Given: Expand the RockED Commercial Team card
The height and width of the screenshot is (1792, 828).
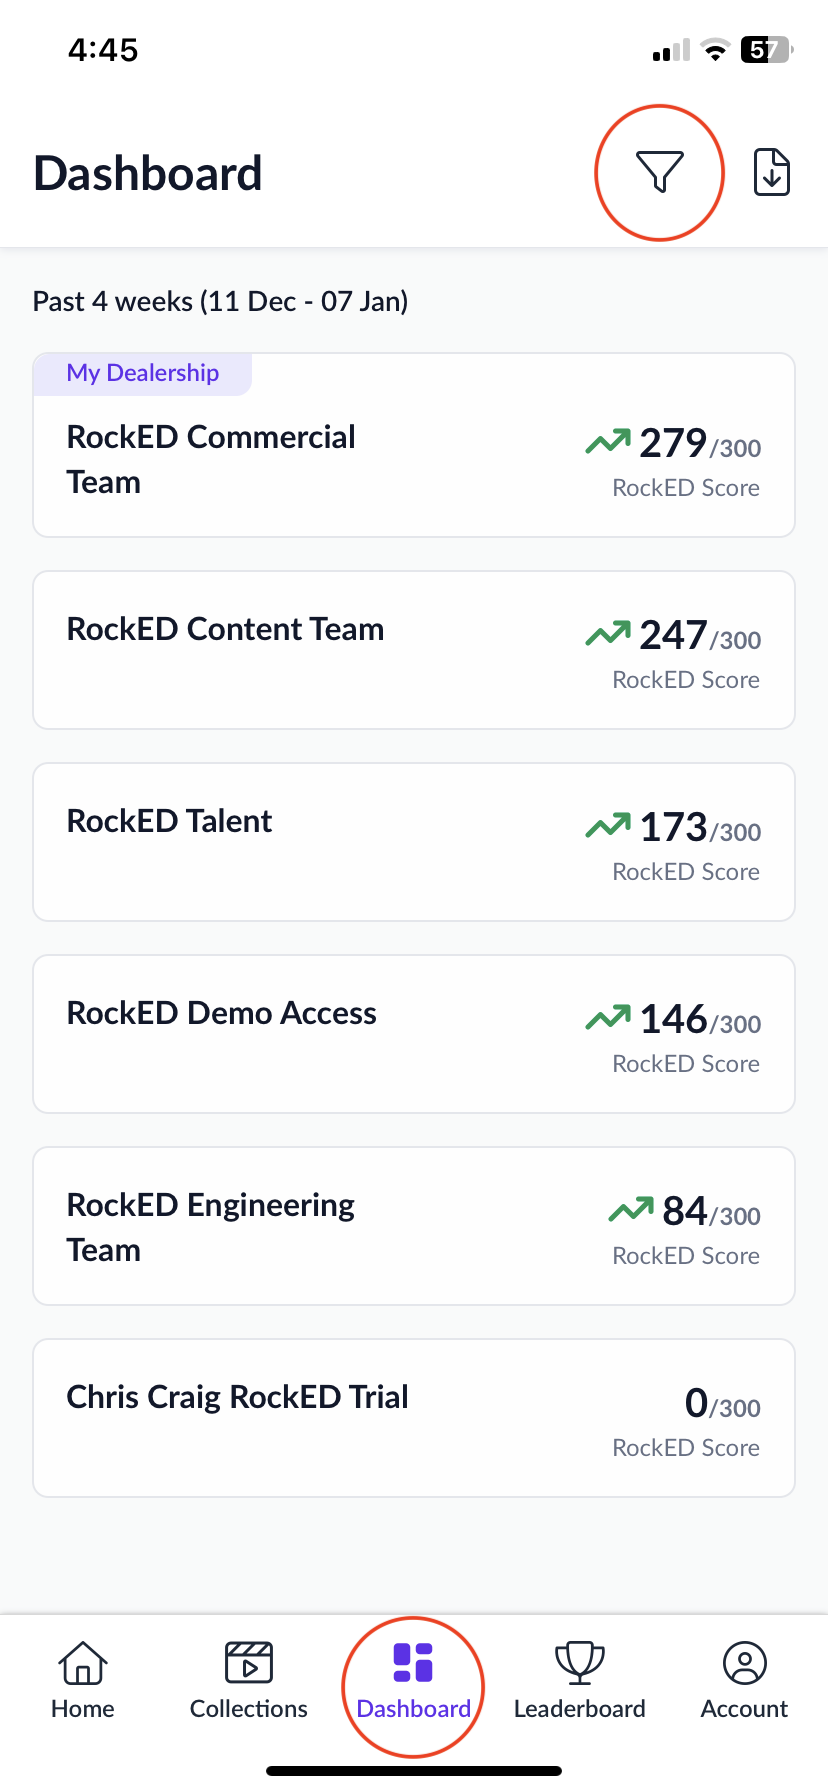Looking at the screenshot, I should [414, 445].
